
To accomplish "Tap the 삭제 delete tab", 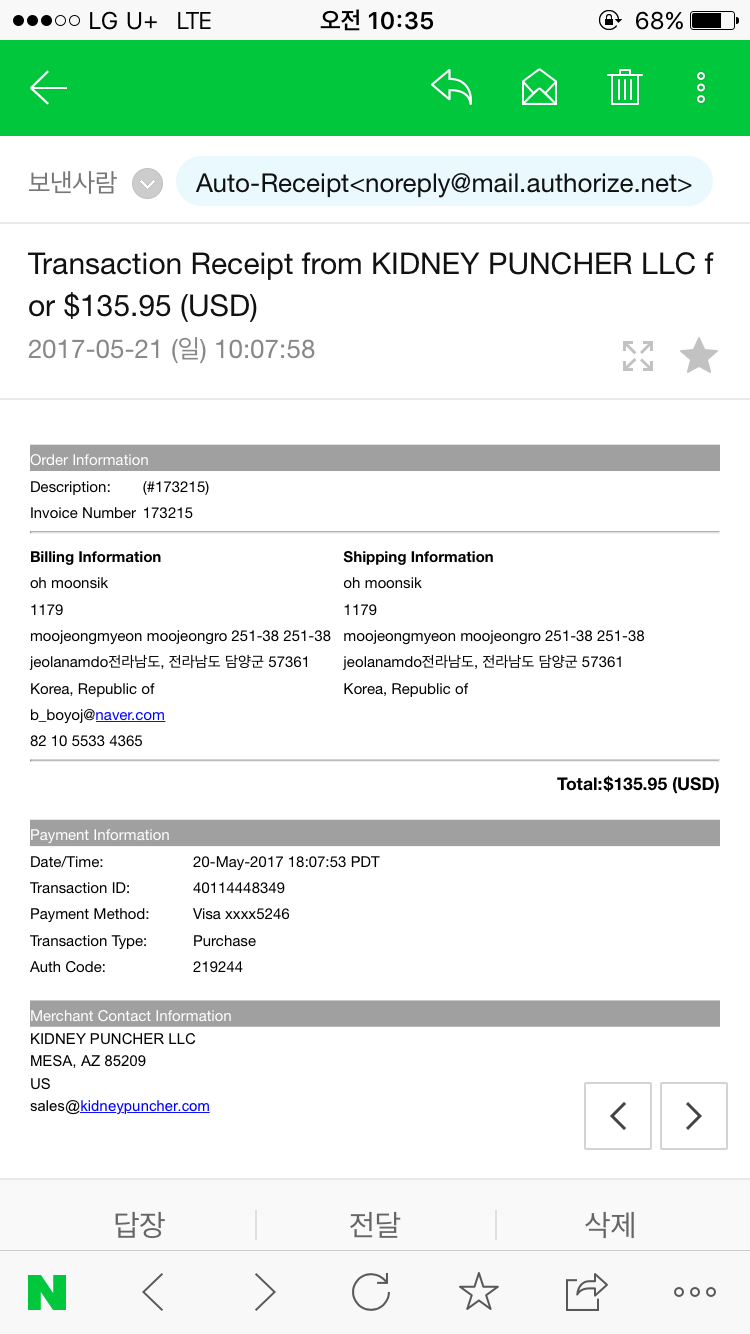I will (x=610, y=1224).
